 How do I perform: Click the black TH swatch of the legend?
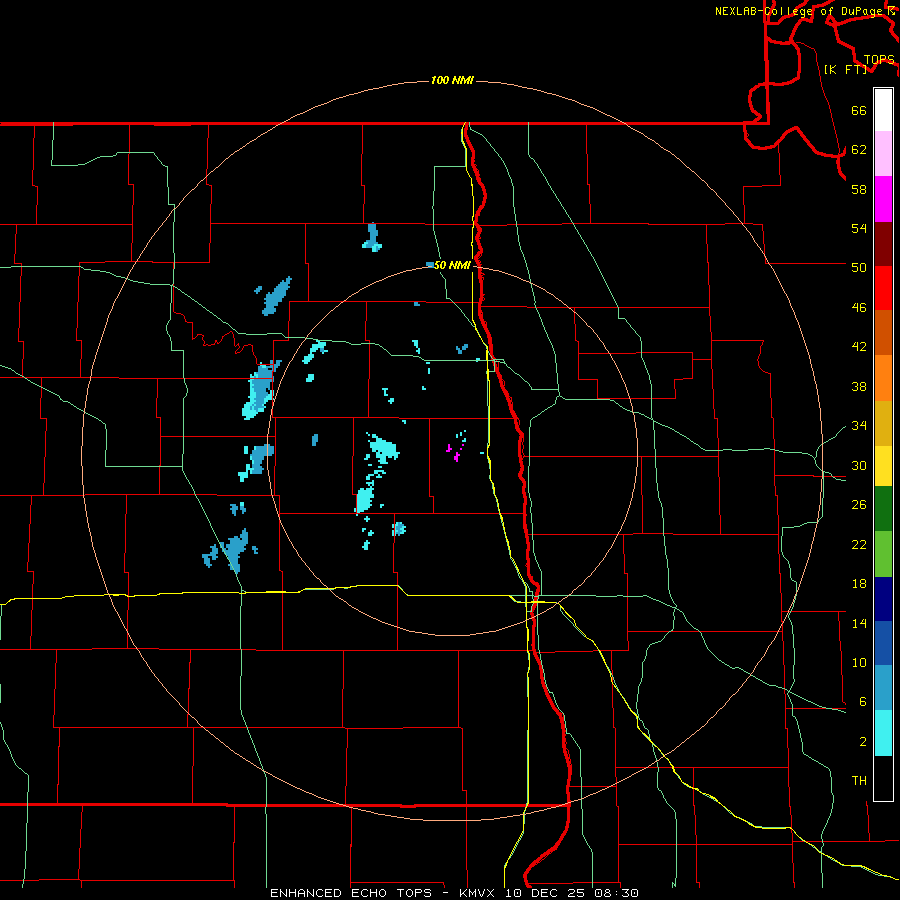(883, 778)
